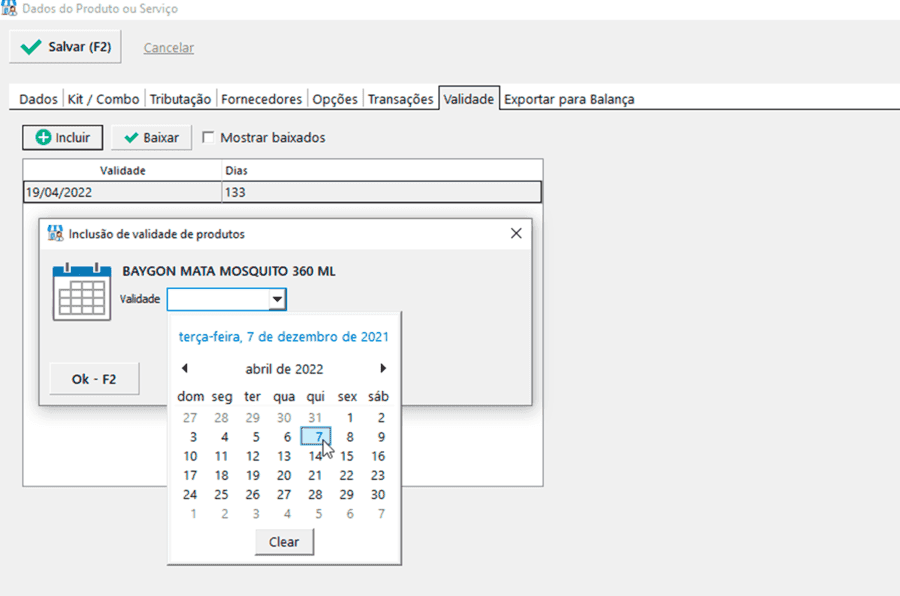Switch to the Transações tab
The image size is (900, 596).
pyautogui.click(x=401, y=99)
